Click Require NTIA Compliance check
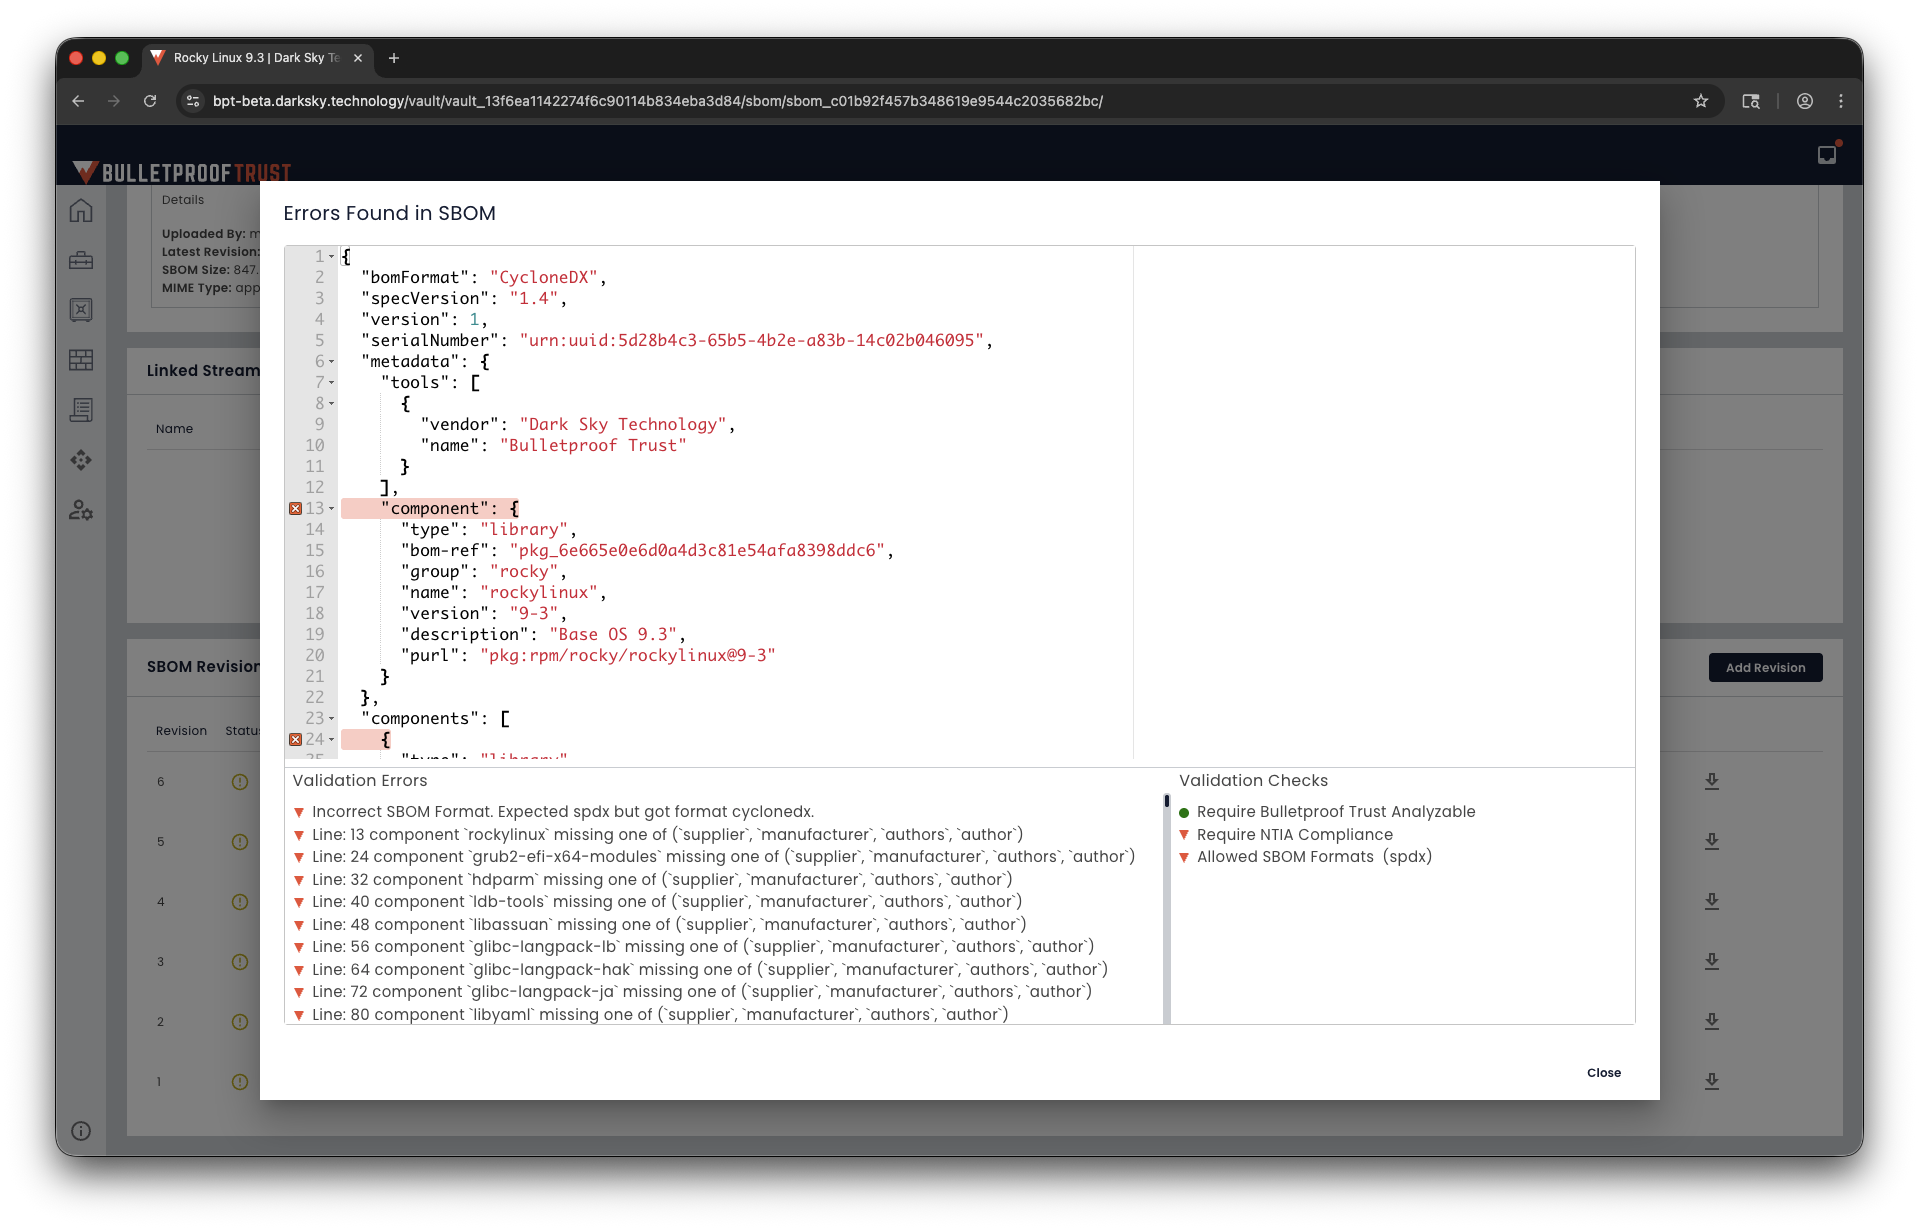 [x=1295, y=835]
